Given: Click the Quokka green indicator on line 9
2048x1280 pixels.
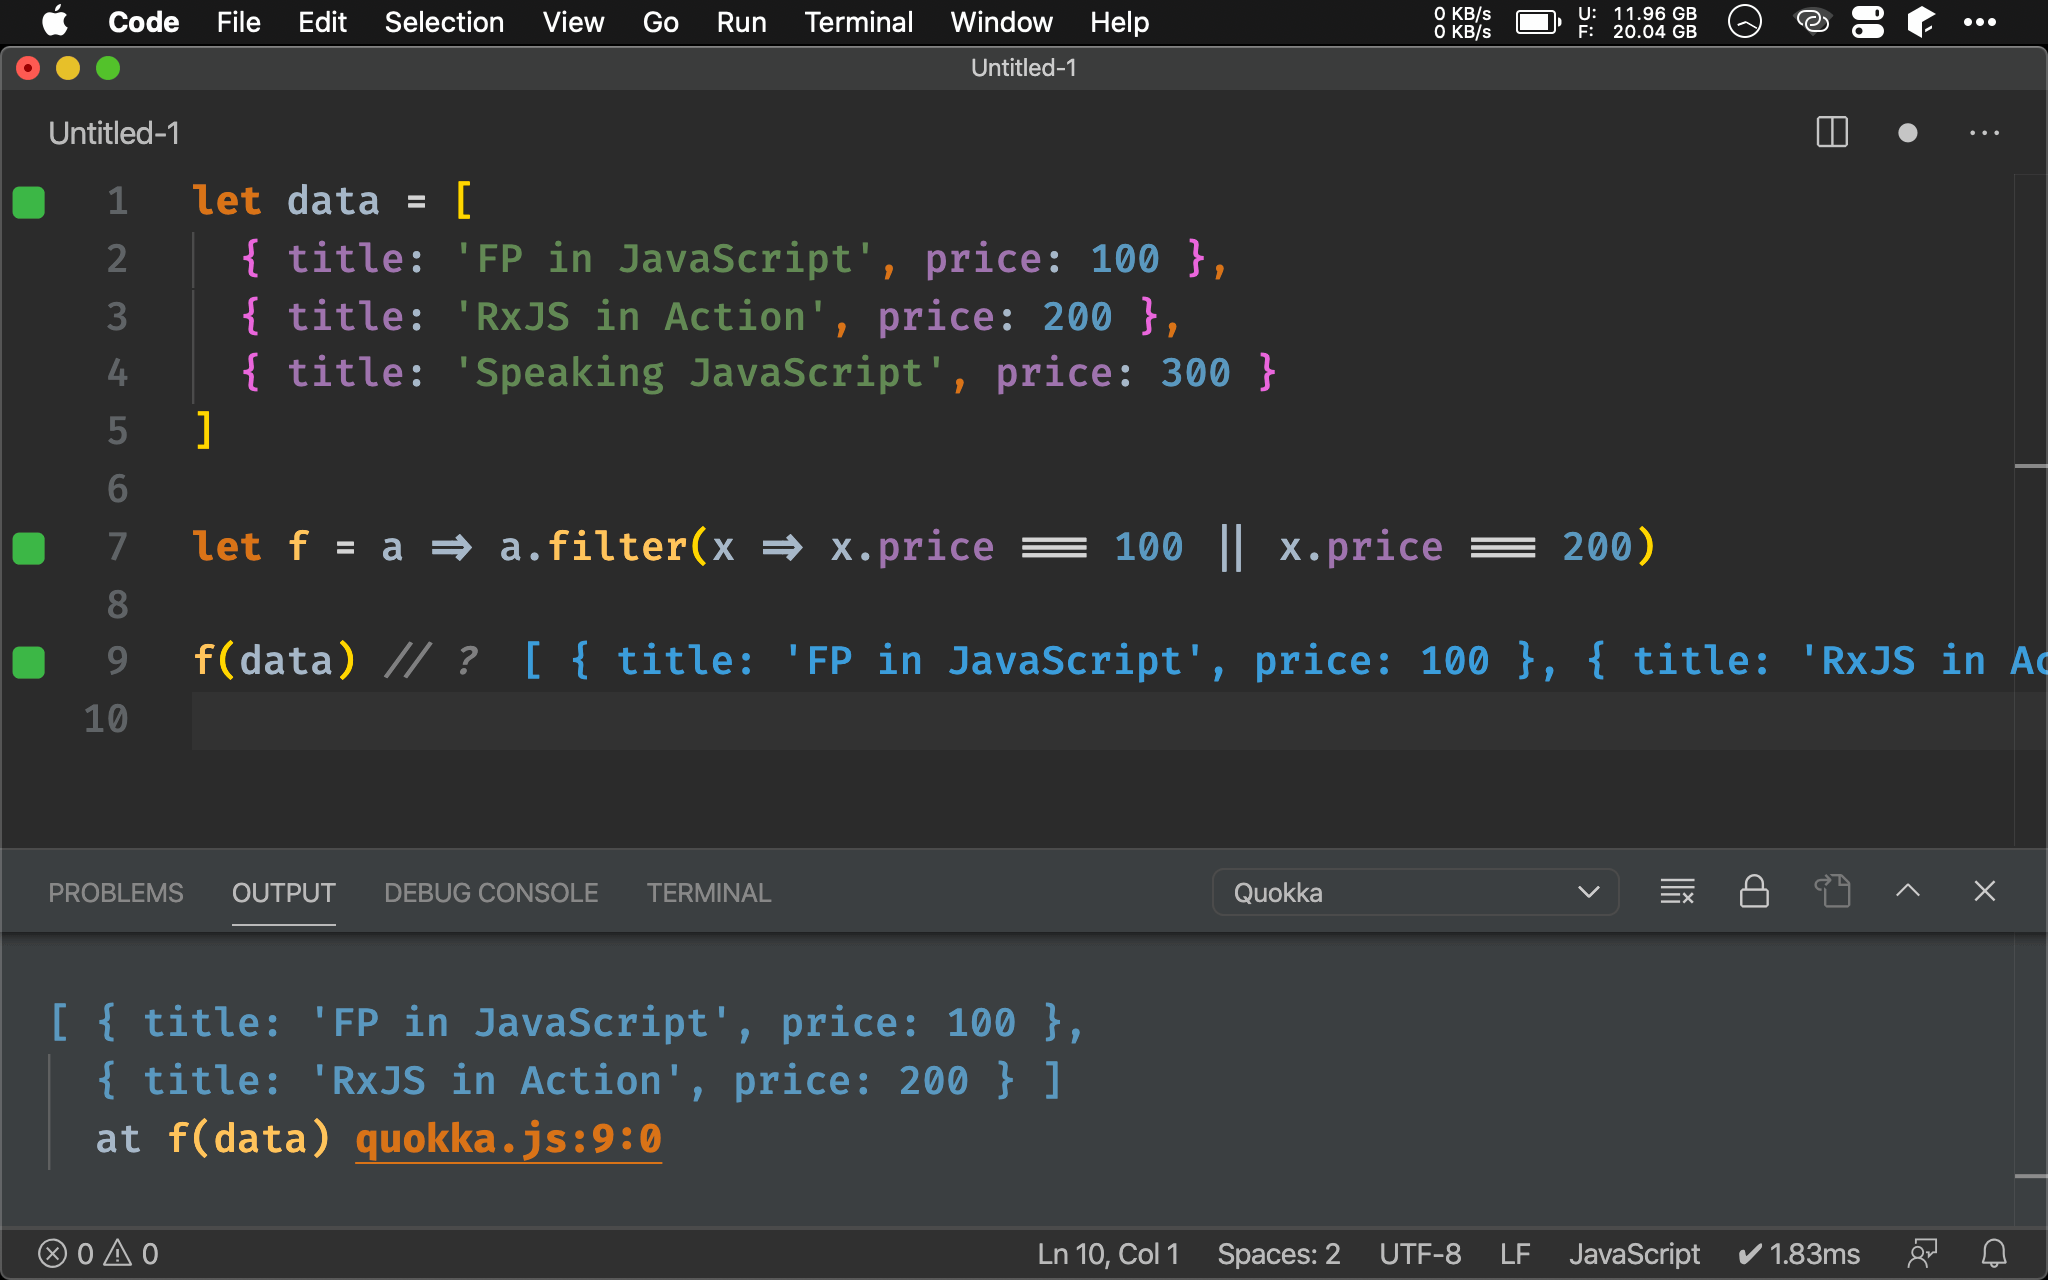Looking at the screenshot, I should pyautogui.click(x=29, y=662).
